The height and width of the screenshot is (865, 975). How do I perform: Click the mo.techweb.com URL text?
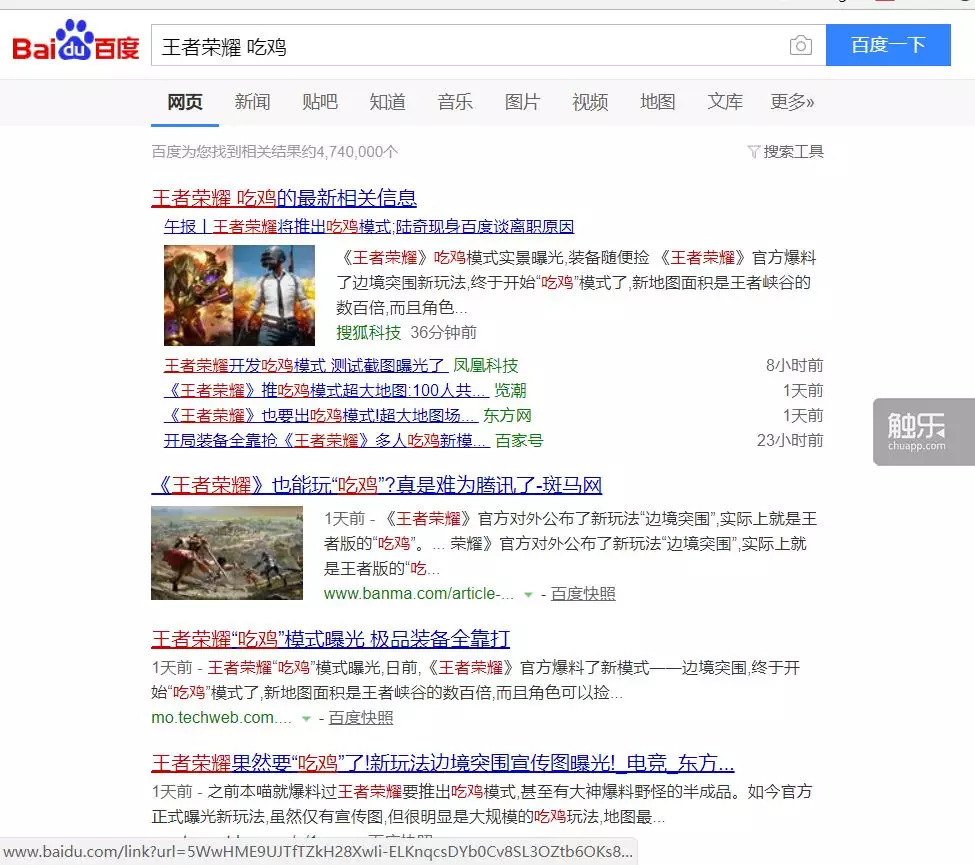(221, 718)
